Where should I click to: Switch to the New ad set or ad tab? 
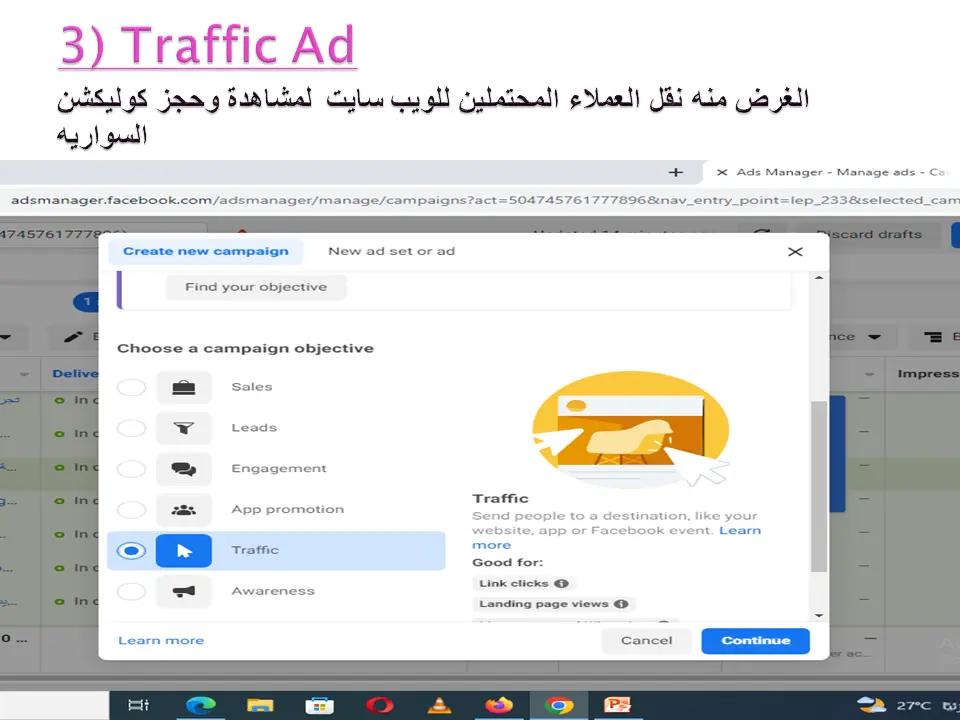click(x=391, y=251)
